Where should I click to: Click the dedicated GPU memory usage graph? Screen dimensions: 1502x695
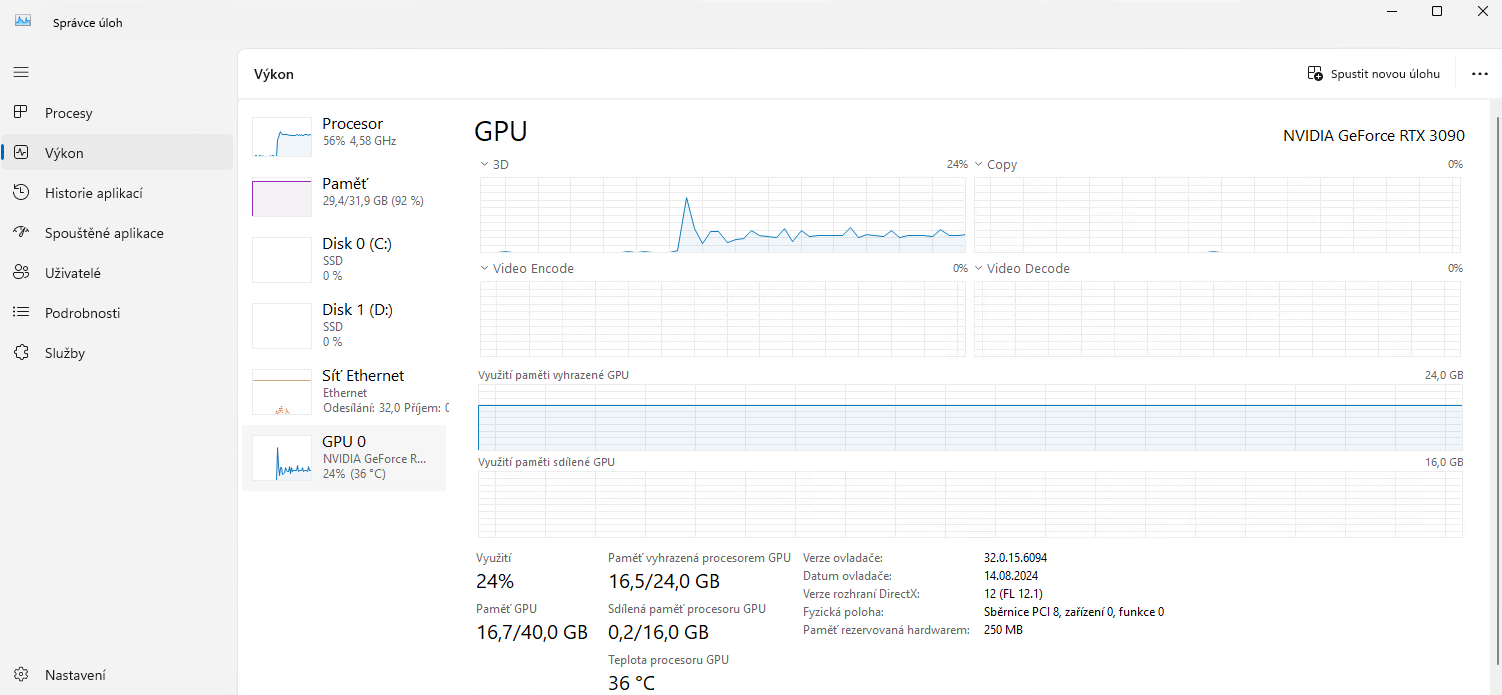970,417
